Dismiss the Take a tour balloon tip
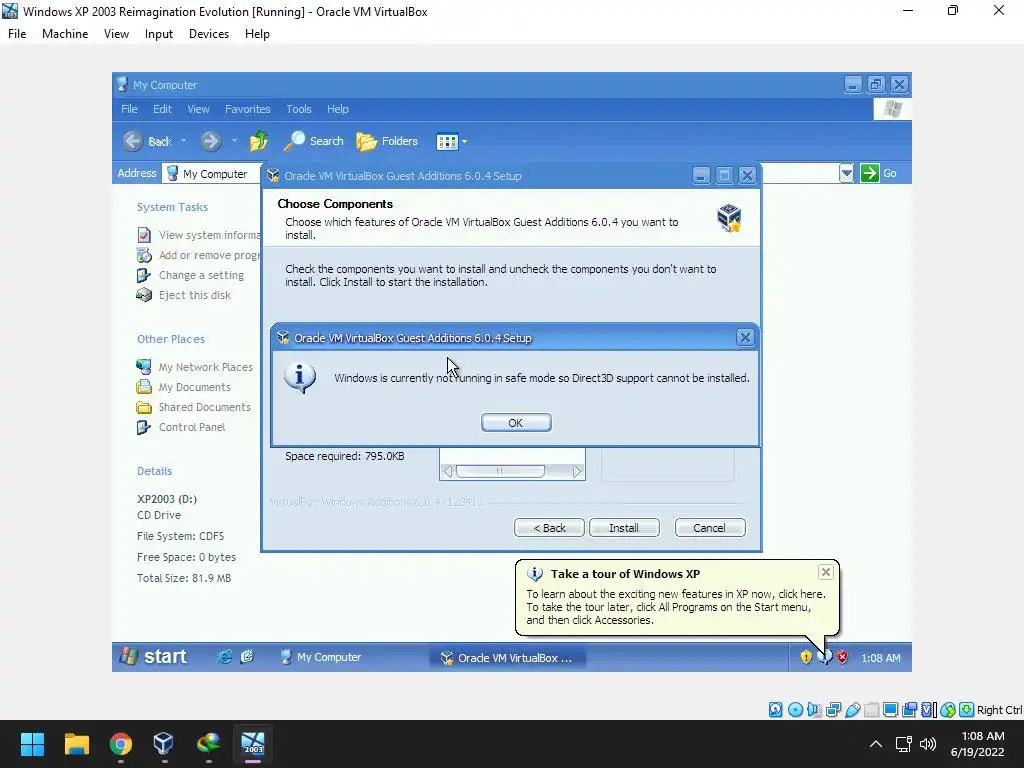The width and height of the screenshot is (1024, 768). click(825, 572)
